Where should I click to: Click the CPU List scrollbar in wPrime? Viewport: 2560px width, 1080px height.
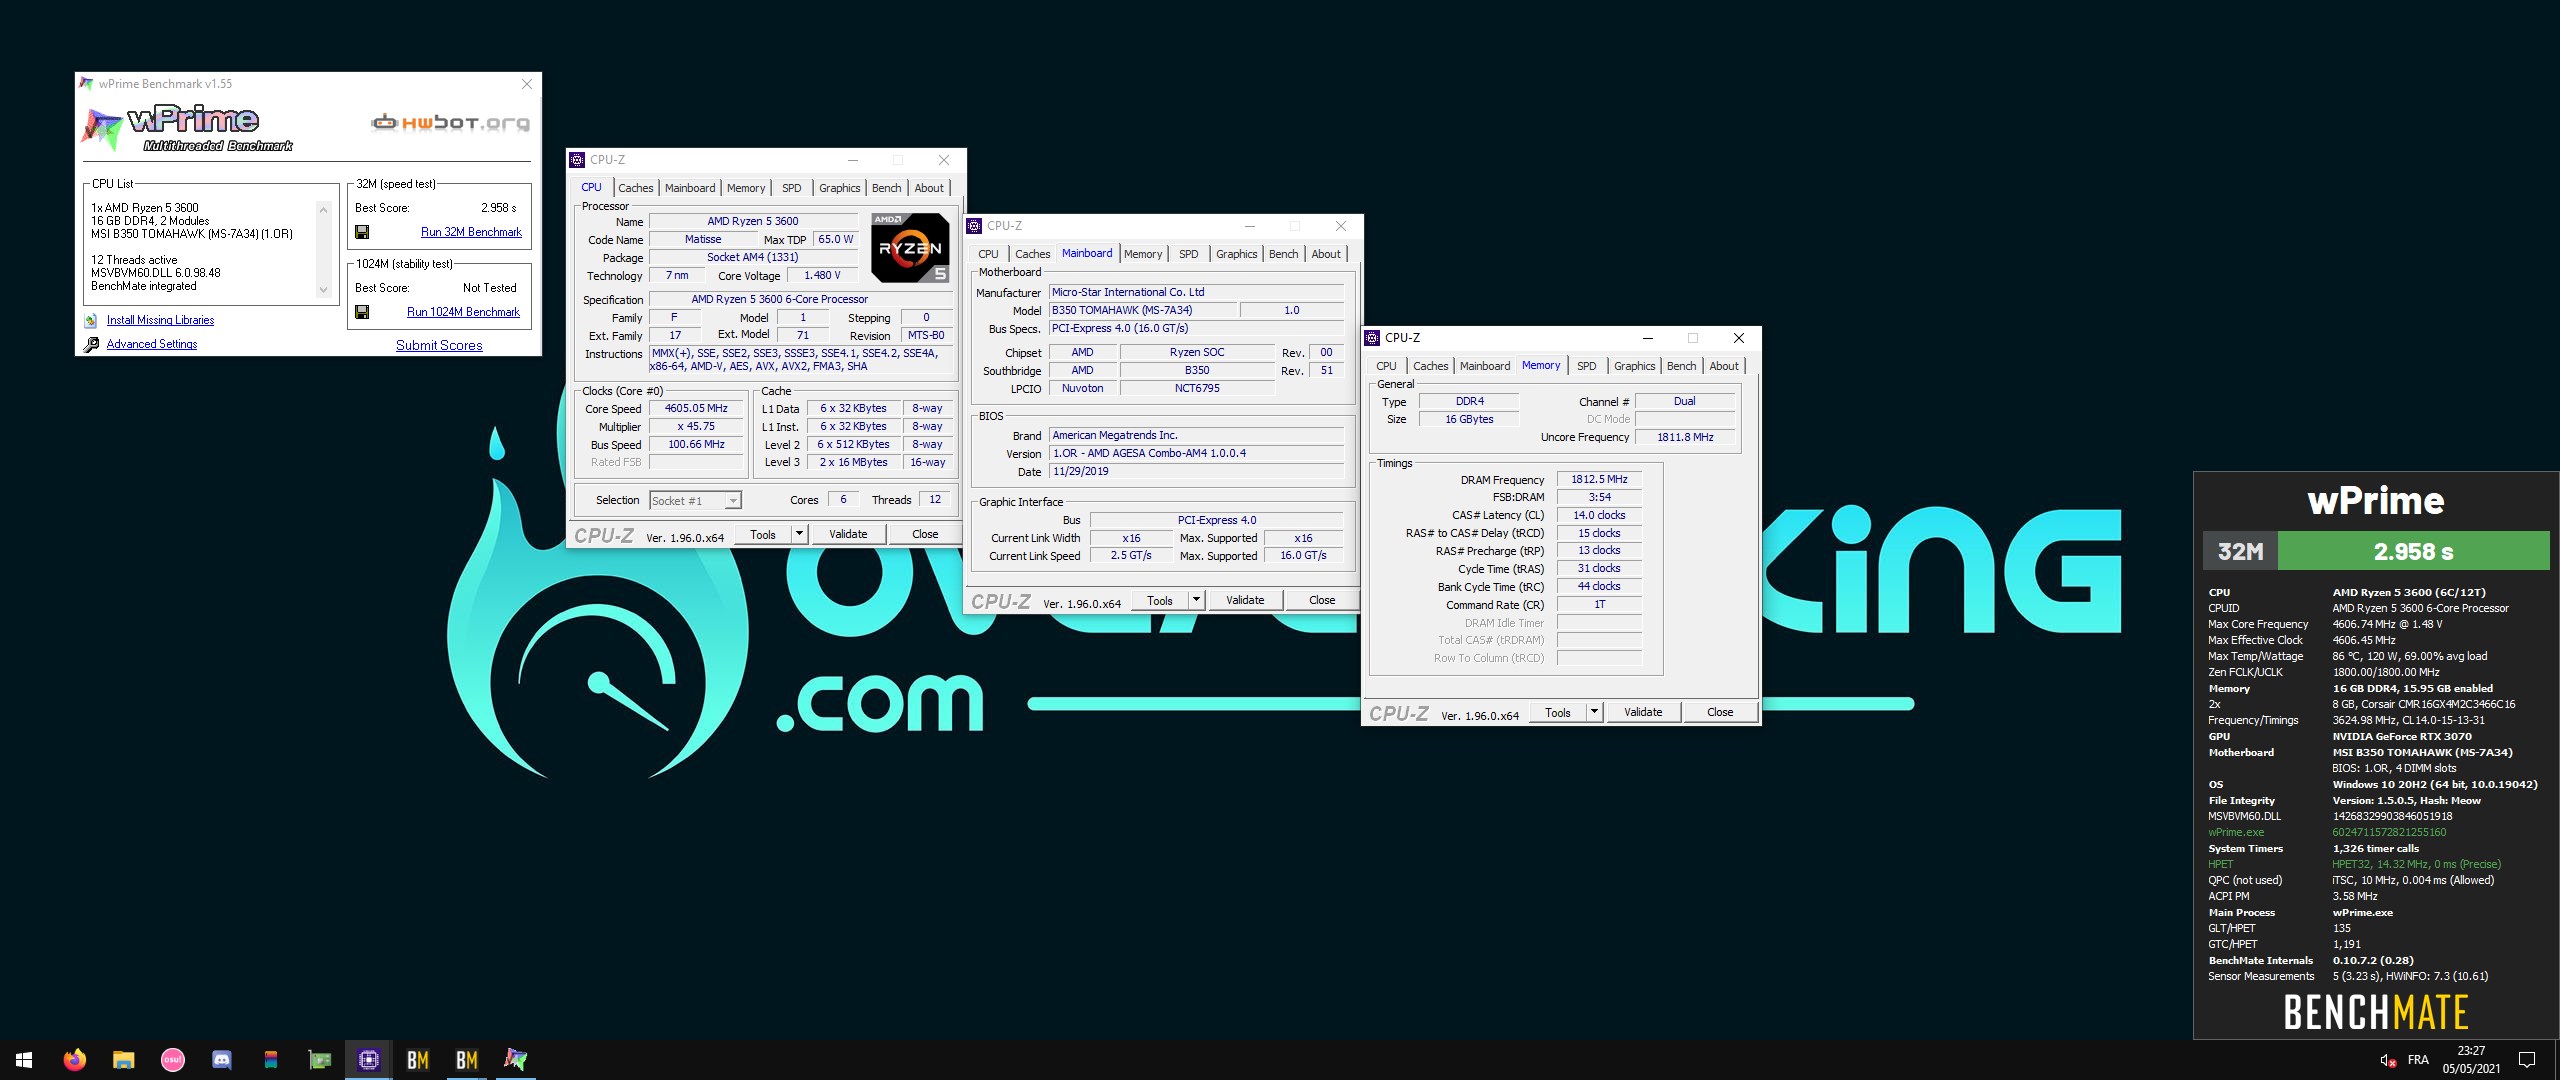point(323,249)
